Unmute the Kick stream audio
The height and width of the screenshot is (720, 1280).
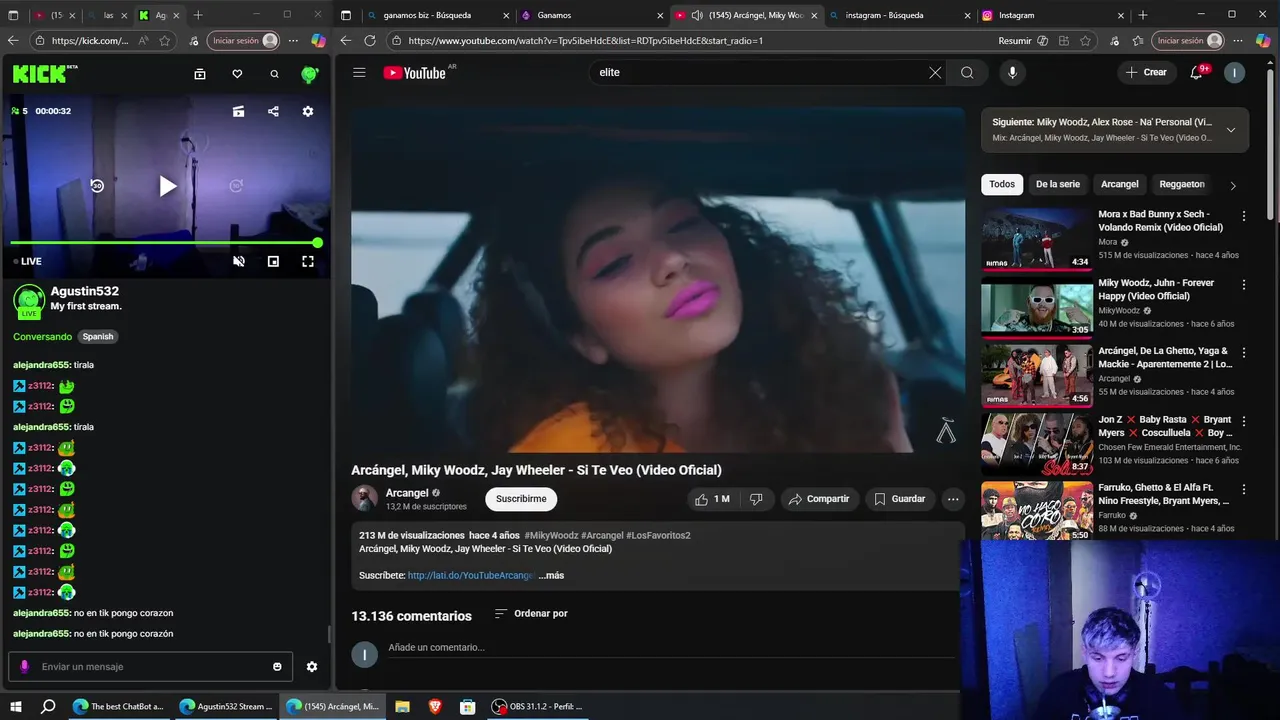[238, 261]
